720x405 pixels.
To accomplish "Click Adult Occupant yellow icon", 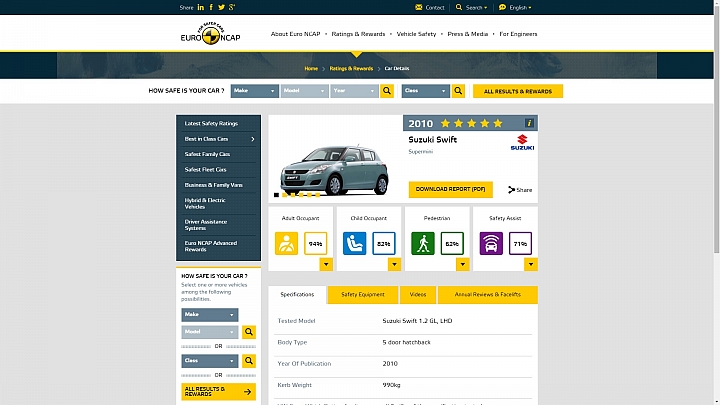I will (286, 243).
